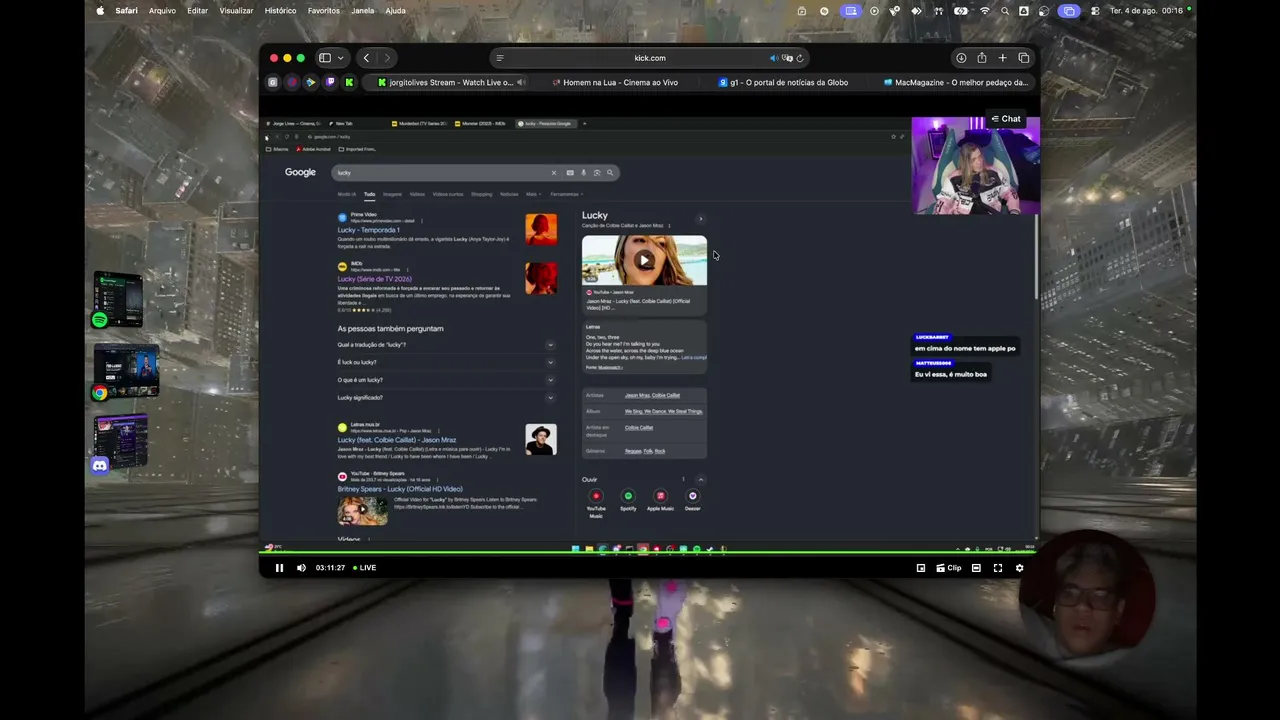Open battery status in menu bar
This screenshot has width=1280, height=720.
coord(961,11)
